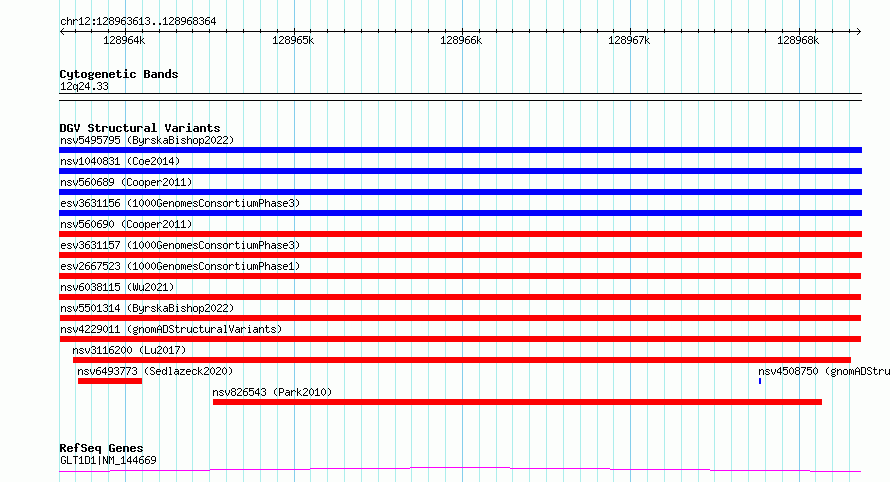Click the DGV Structural Variants track title
Screen dimensions: 890x482
(x=140, y=128)
